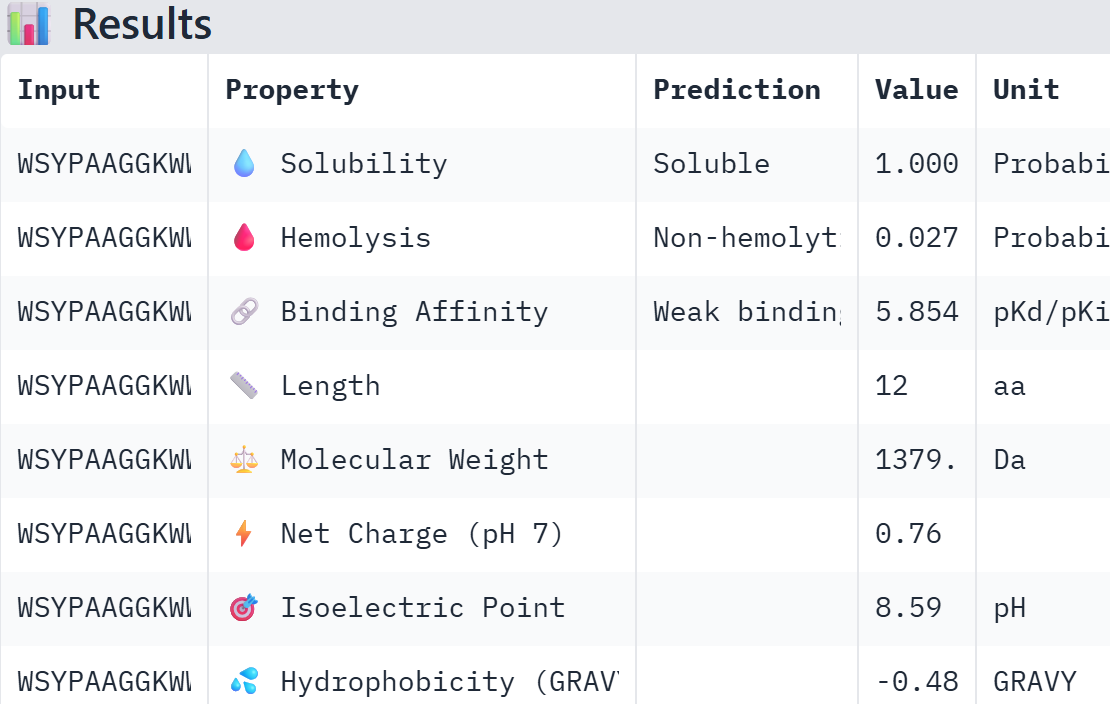Click the 5.854 binding affinity value

tap(916, 312)
